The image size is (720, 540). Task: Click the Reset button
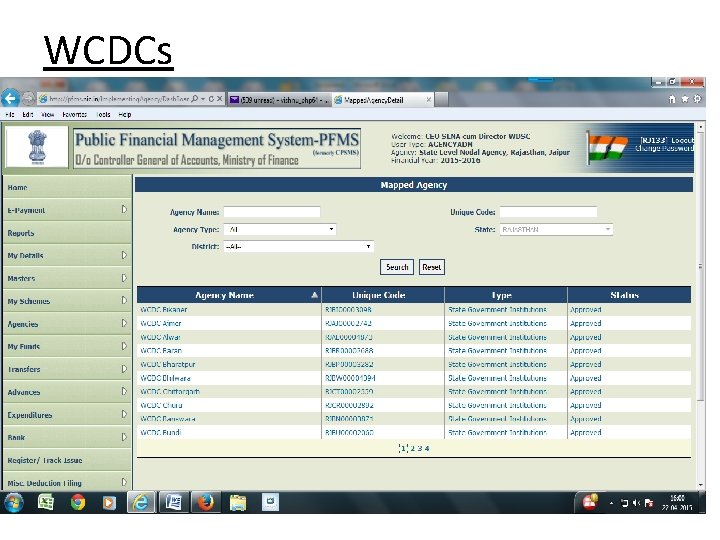[432, 267]
